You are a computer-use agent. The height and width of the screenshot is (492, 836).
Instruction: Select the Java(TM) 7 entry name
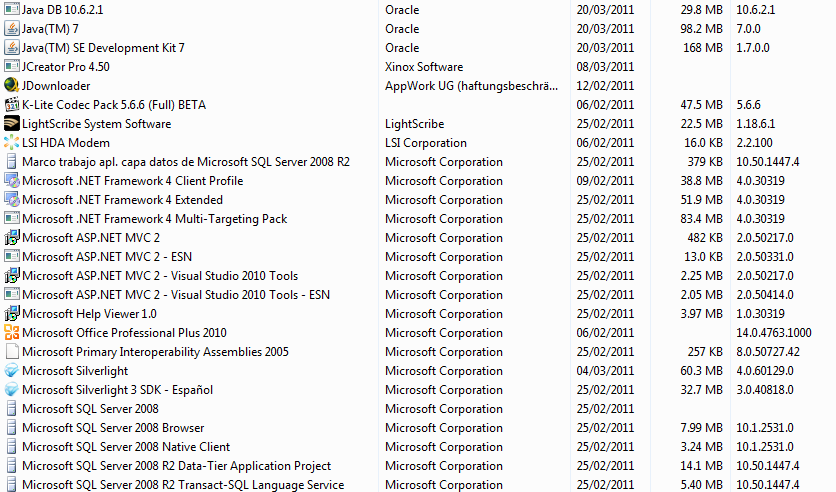[x=50, y=29]
